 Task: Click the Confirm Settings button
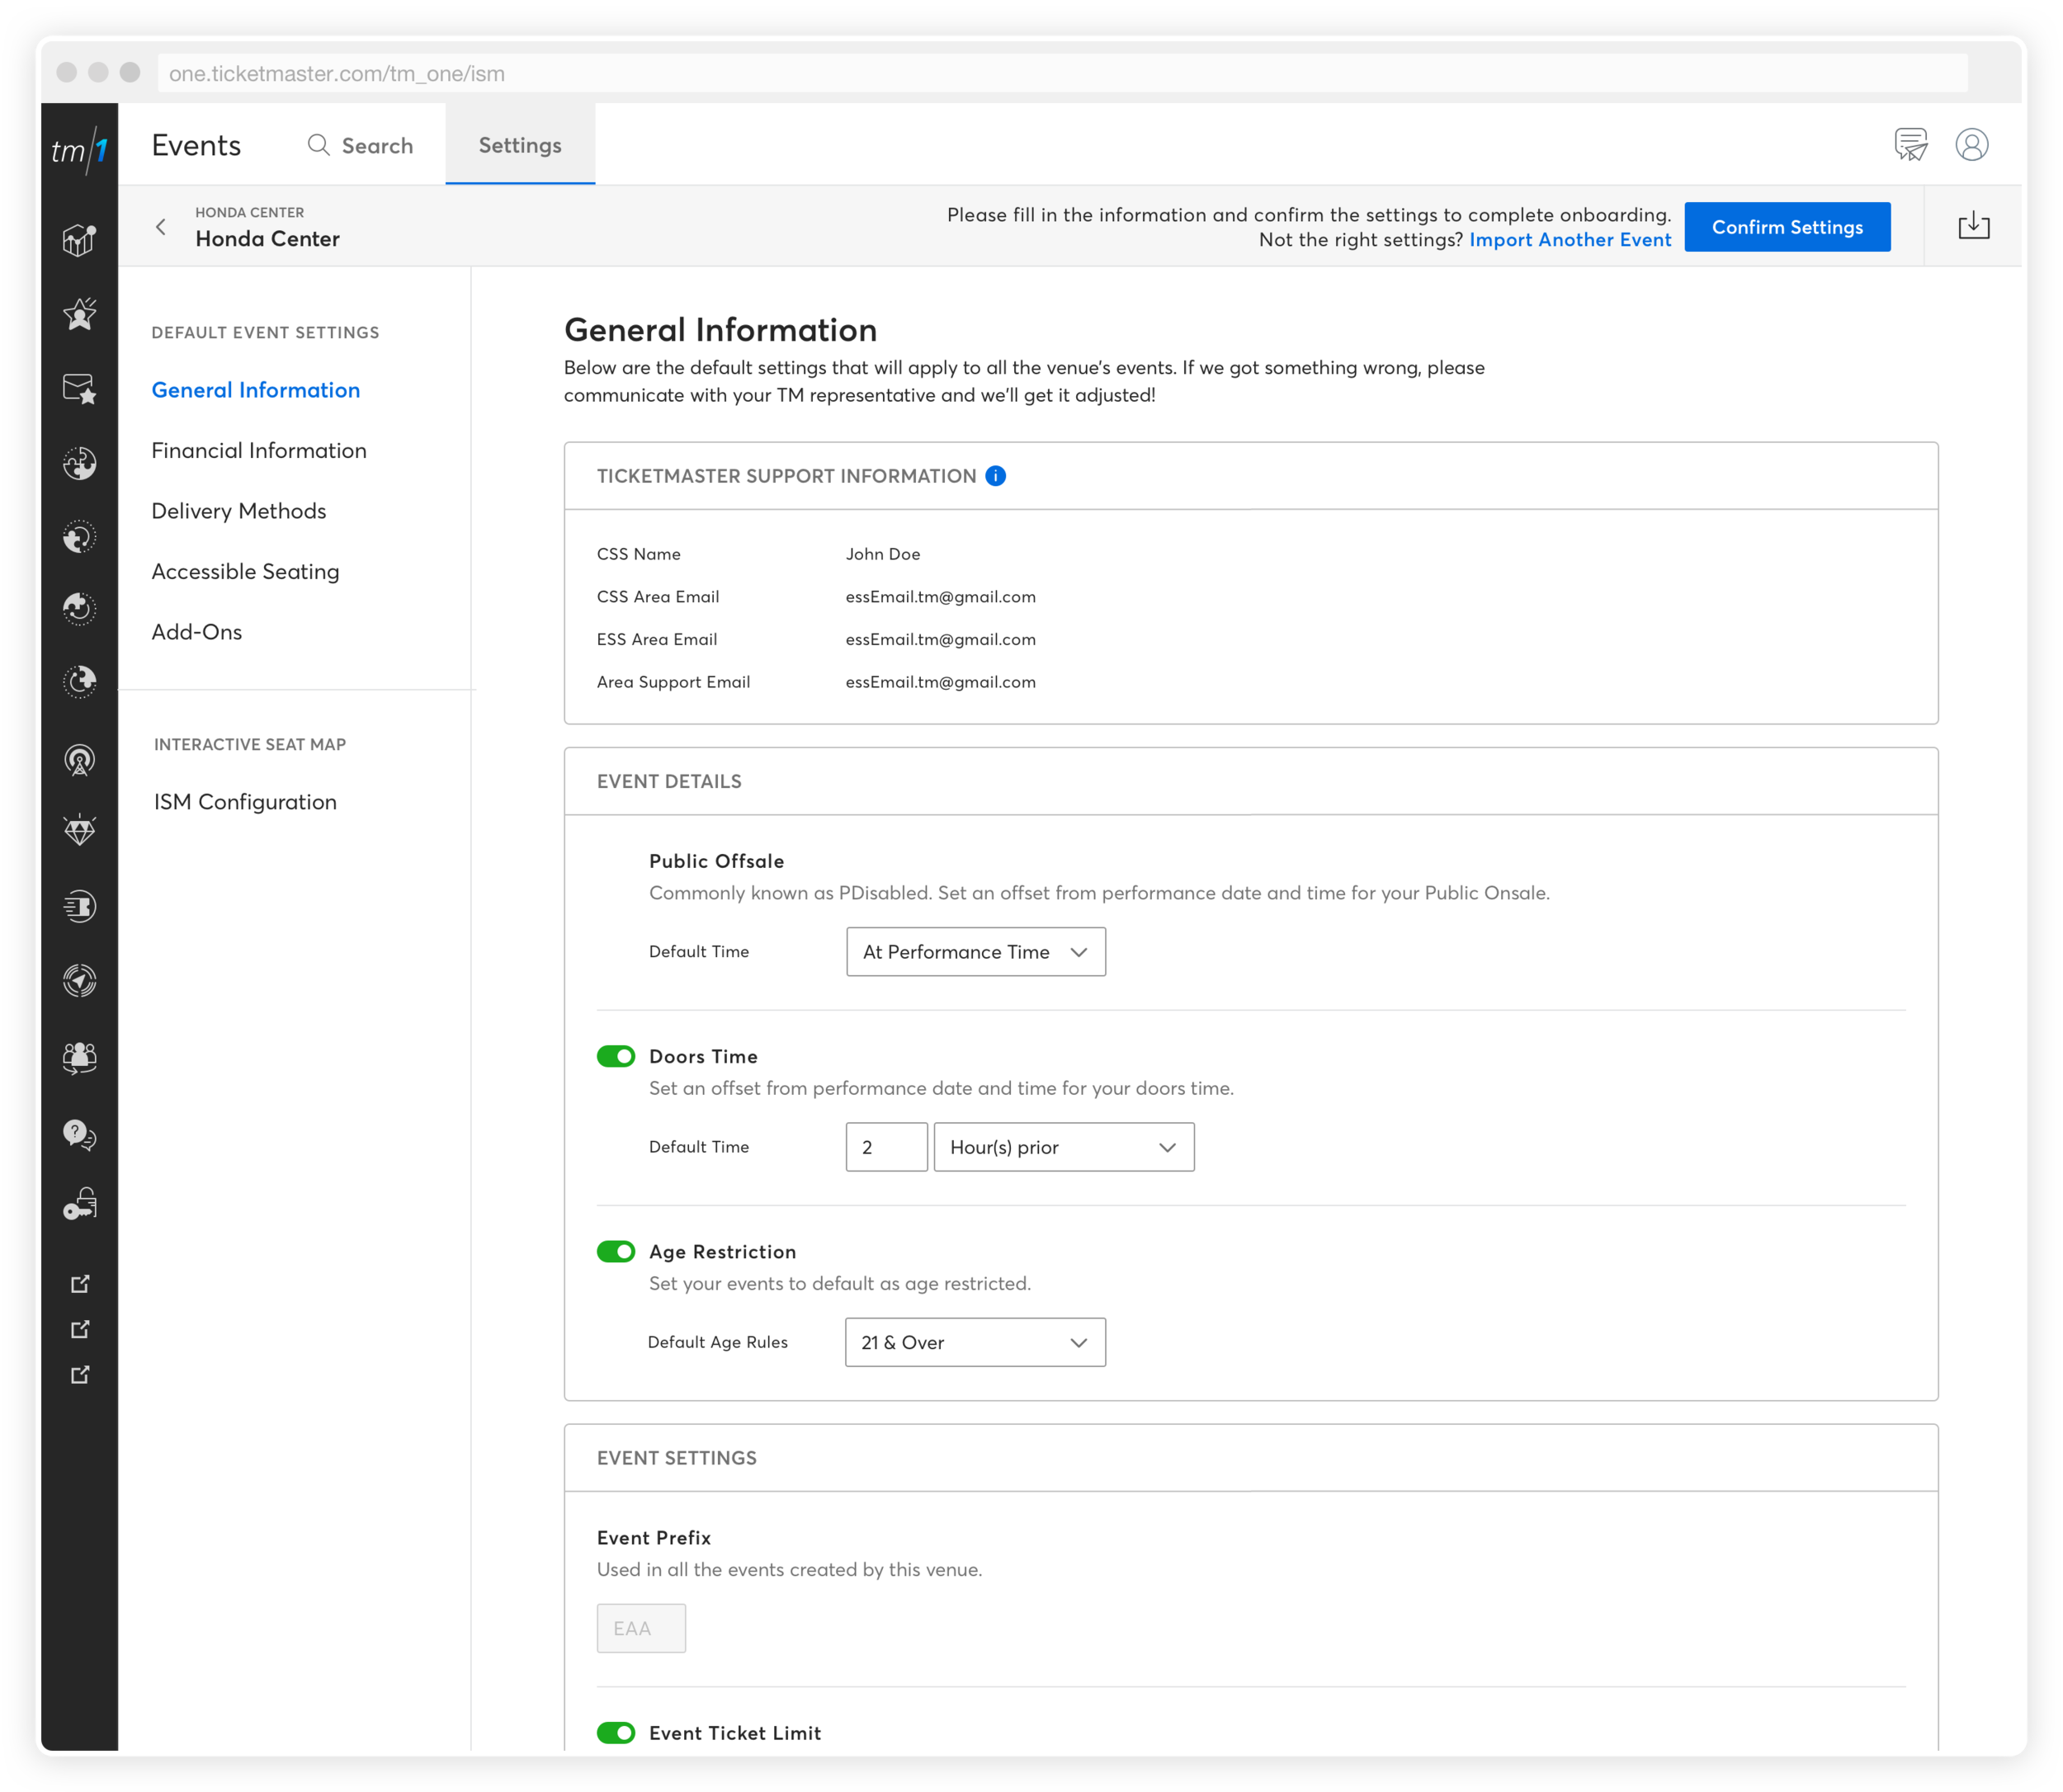point(1786,227)
